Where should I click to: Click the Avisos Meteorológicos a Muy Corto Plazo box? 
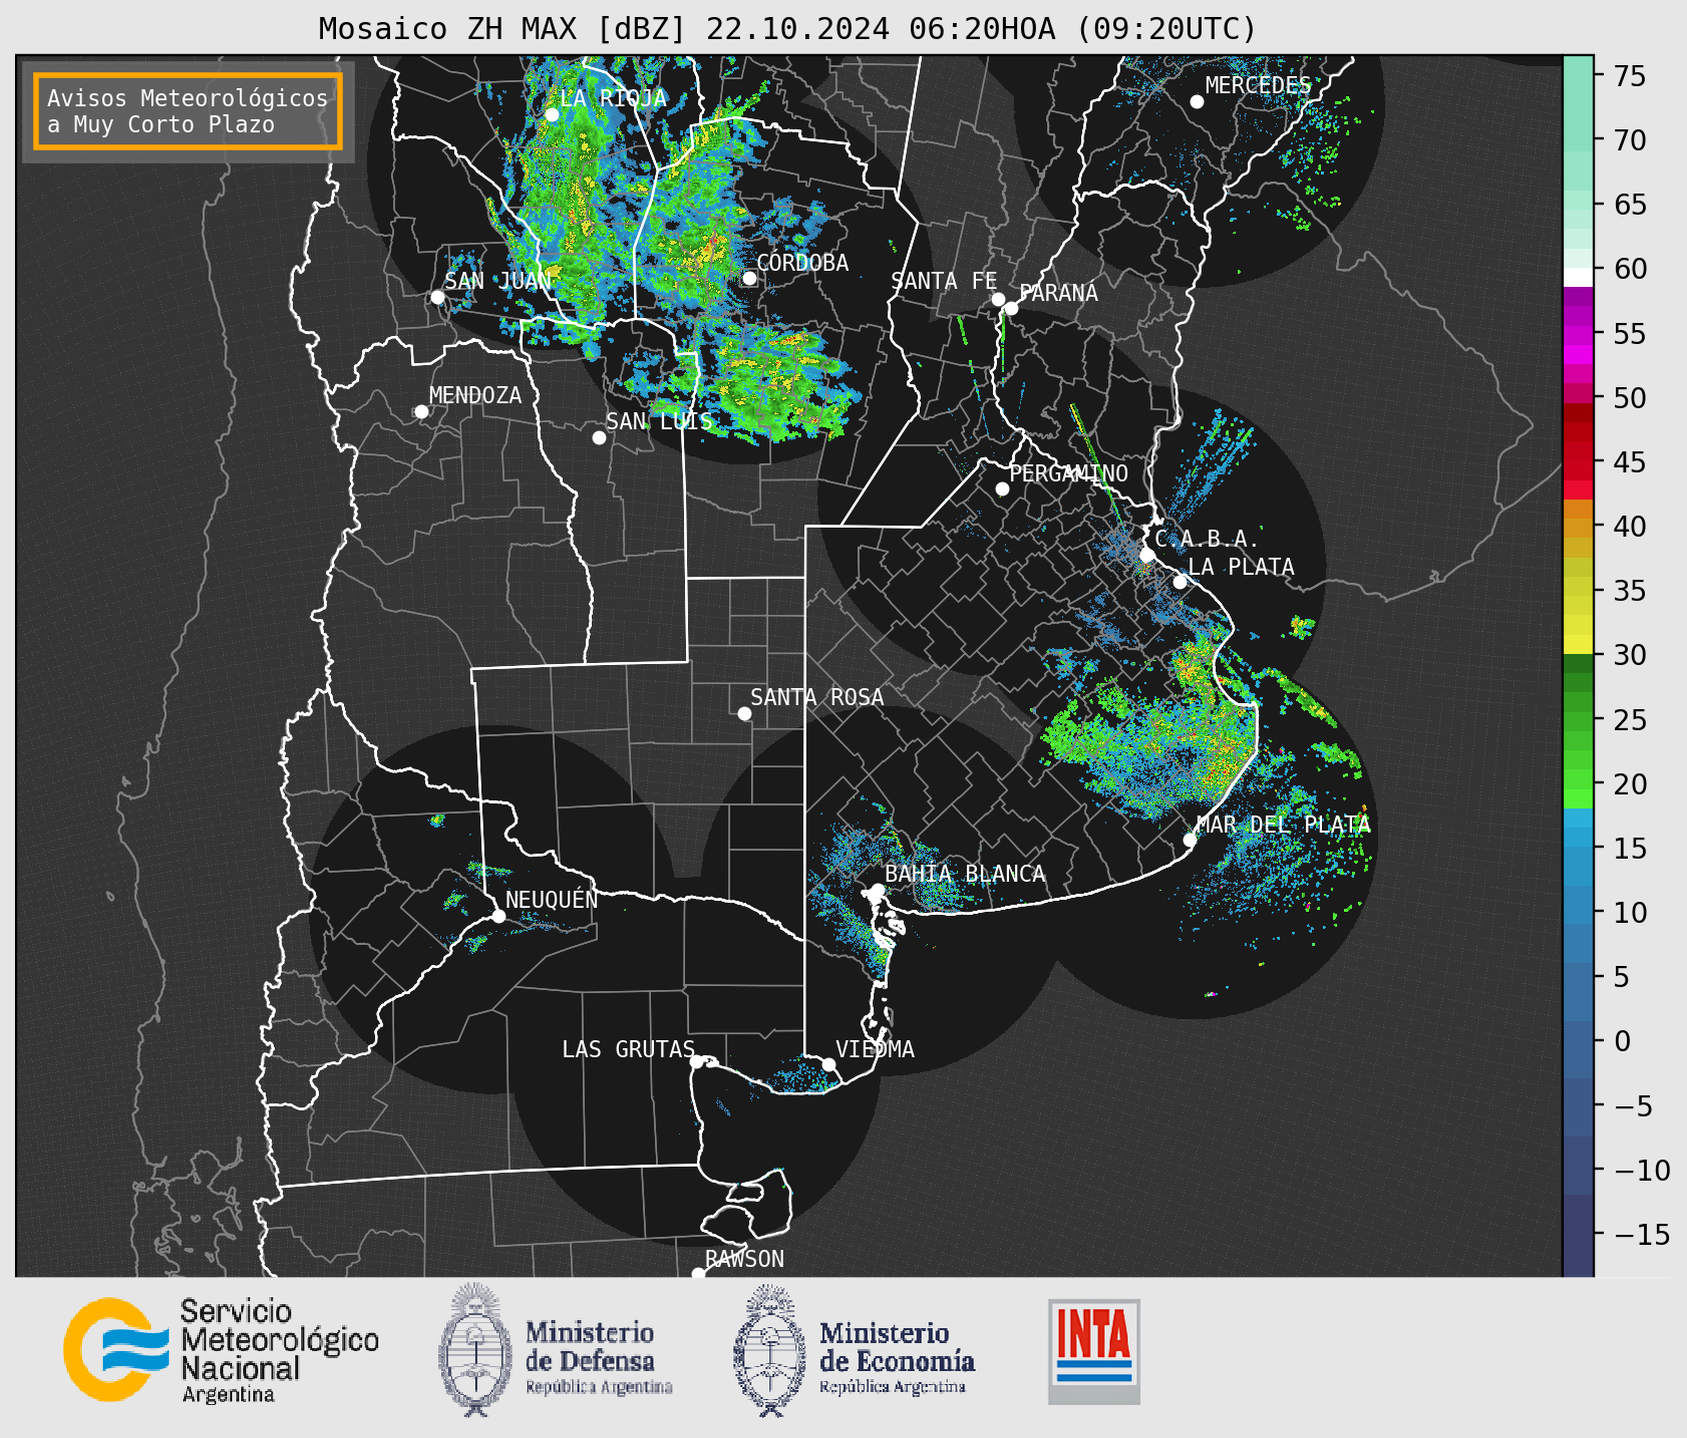click(188, 111)
